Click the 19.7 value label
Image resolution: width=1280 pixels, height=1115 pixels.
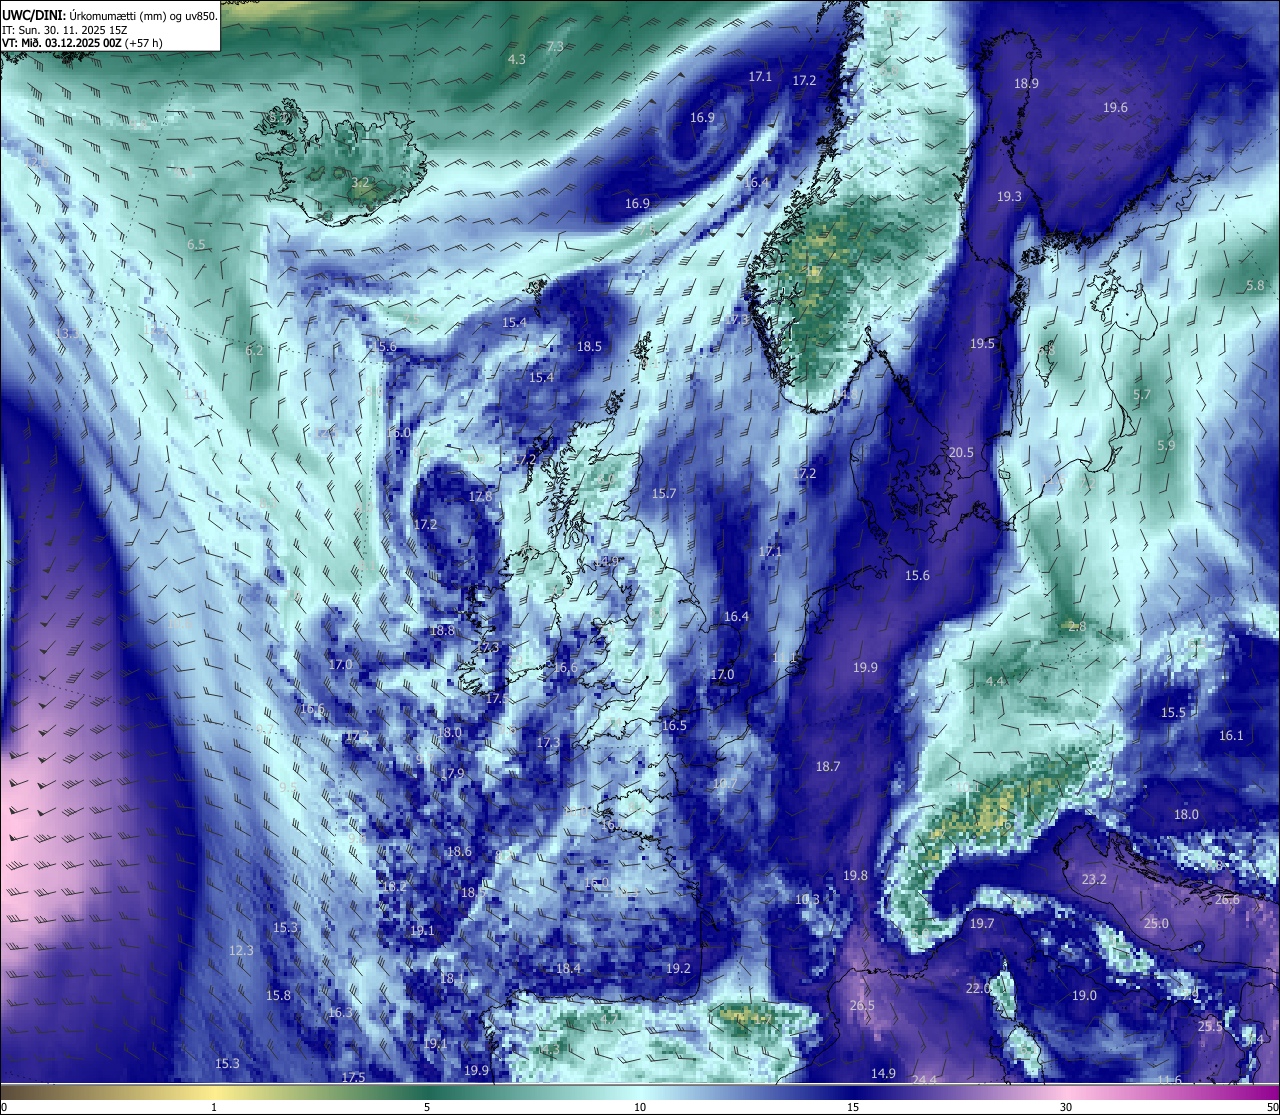[x=982, y=924]
